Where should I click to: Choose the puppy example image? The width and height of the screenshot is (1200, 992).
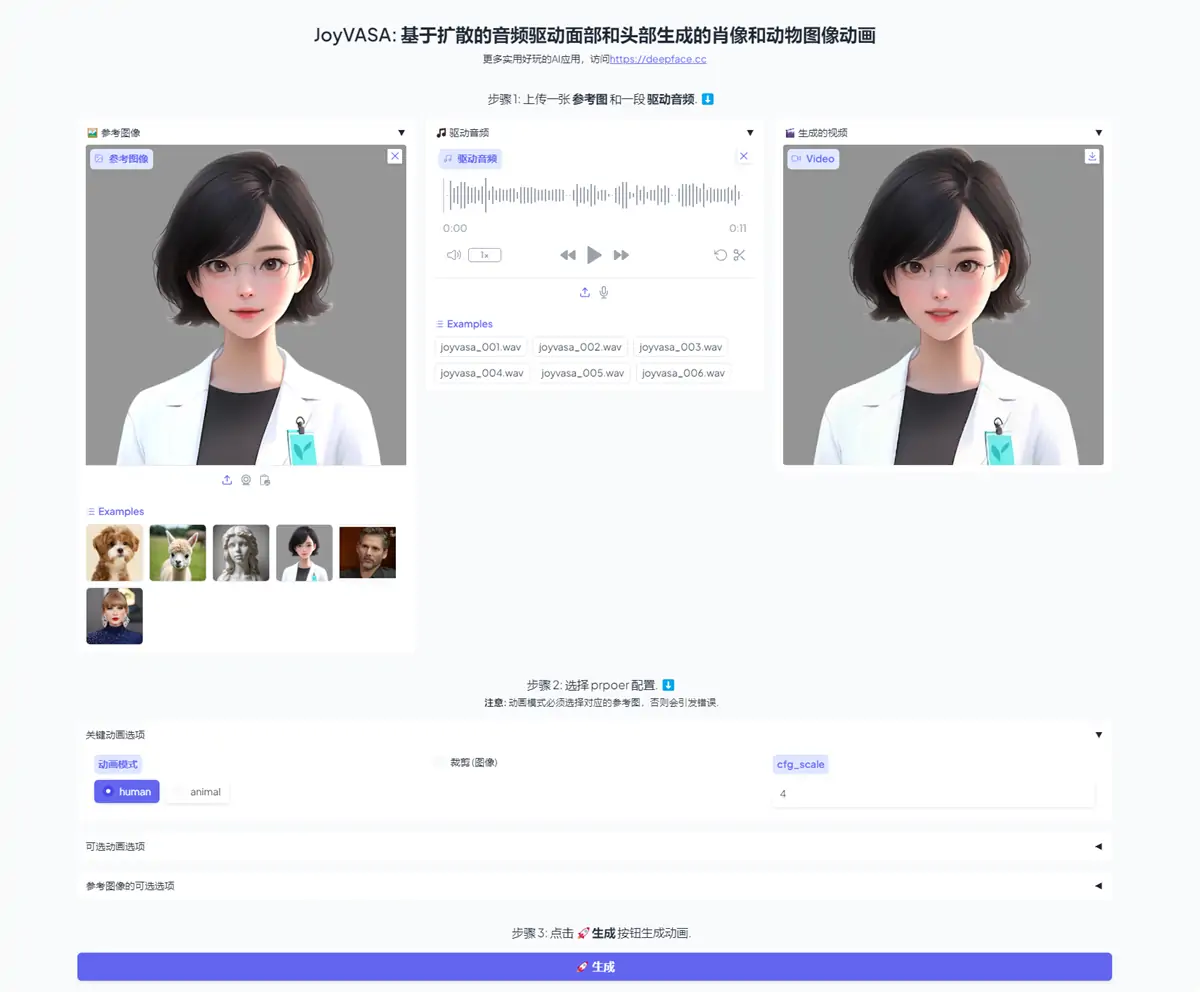[114, 553]
